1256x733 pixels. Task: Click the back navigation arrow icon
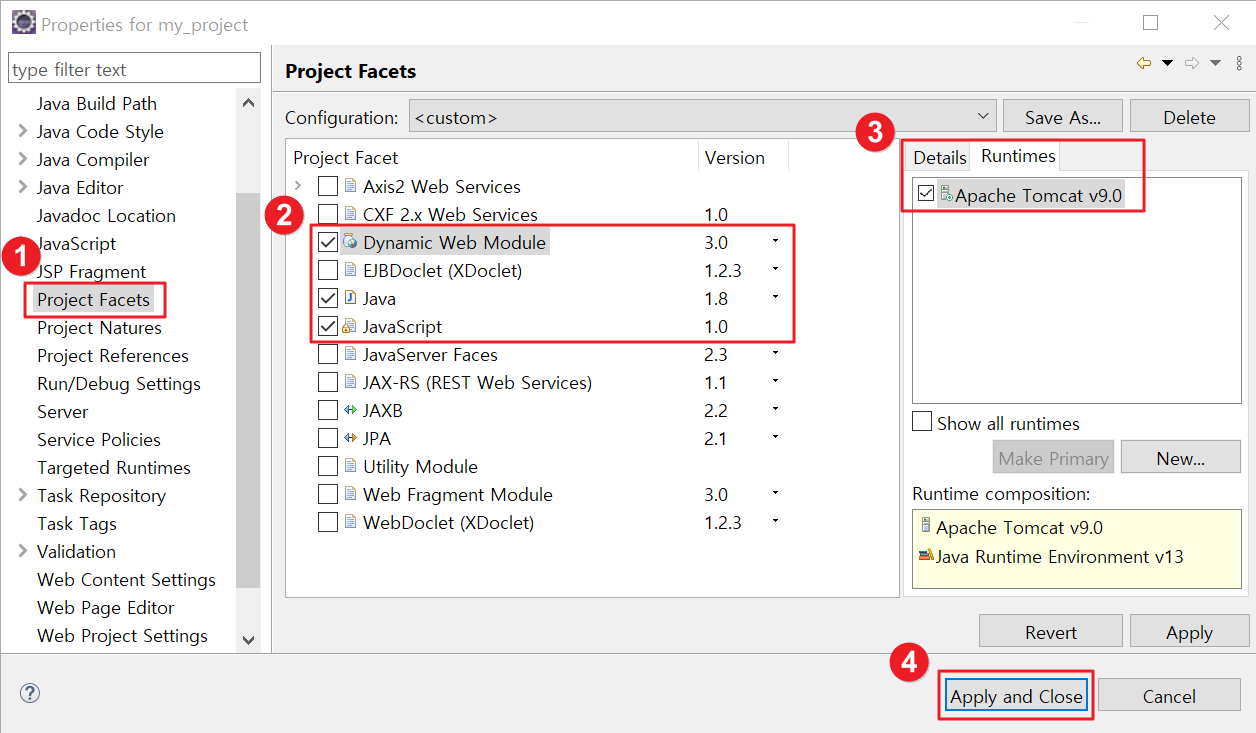pyautogui.click(x=1143, y=62)
